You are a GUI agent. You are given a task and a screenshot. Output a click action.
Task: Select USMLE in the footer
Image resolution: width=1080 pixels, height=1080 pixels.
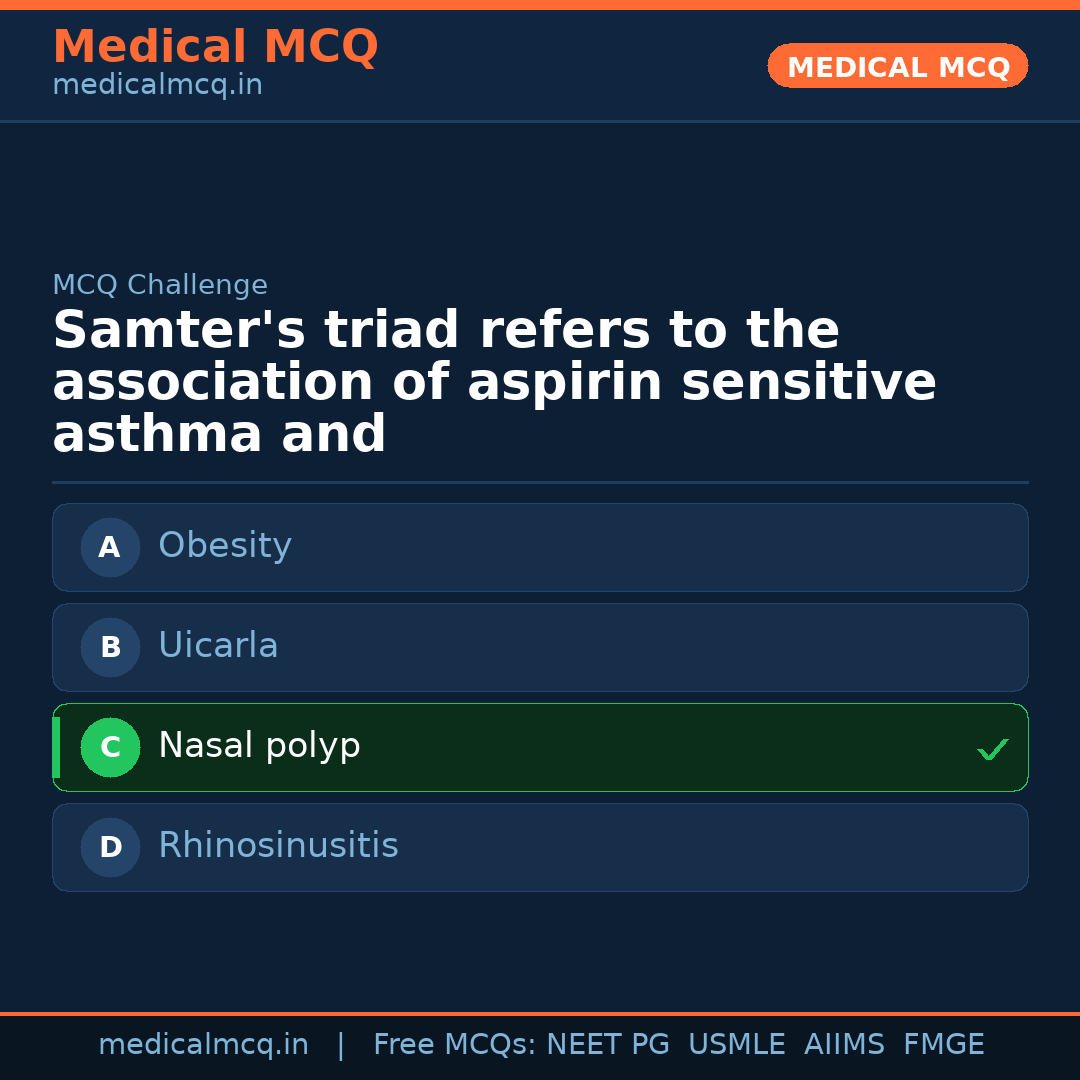pos(736,1045)
